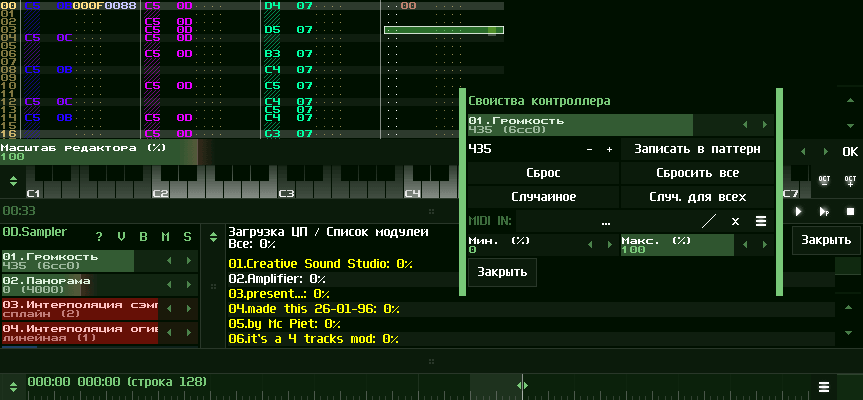Screen dimensions: 863x400
Task: Increase value 435 with the plus icon
Action: coord(609,149)
